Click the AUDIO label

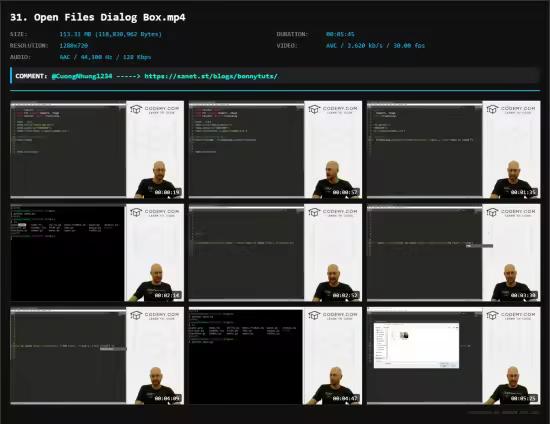click(x=20, y=57)
